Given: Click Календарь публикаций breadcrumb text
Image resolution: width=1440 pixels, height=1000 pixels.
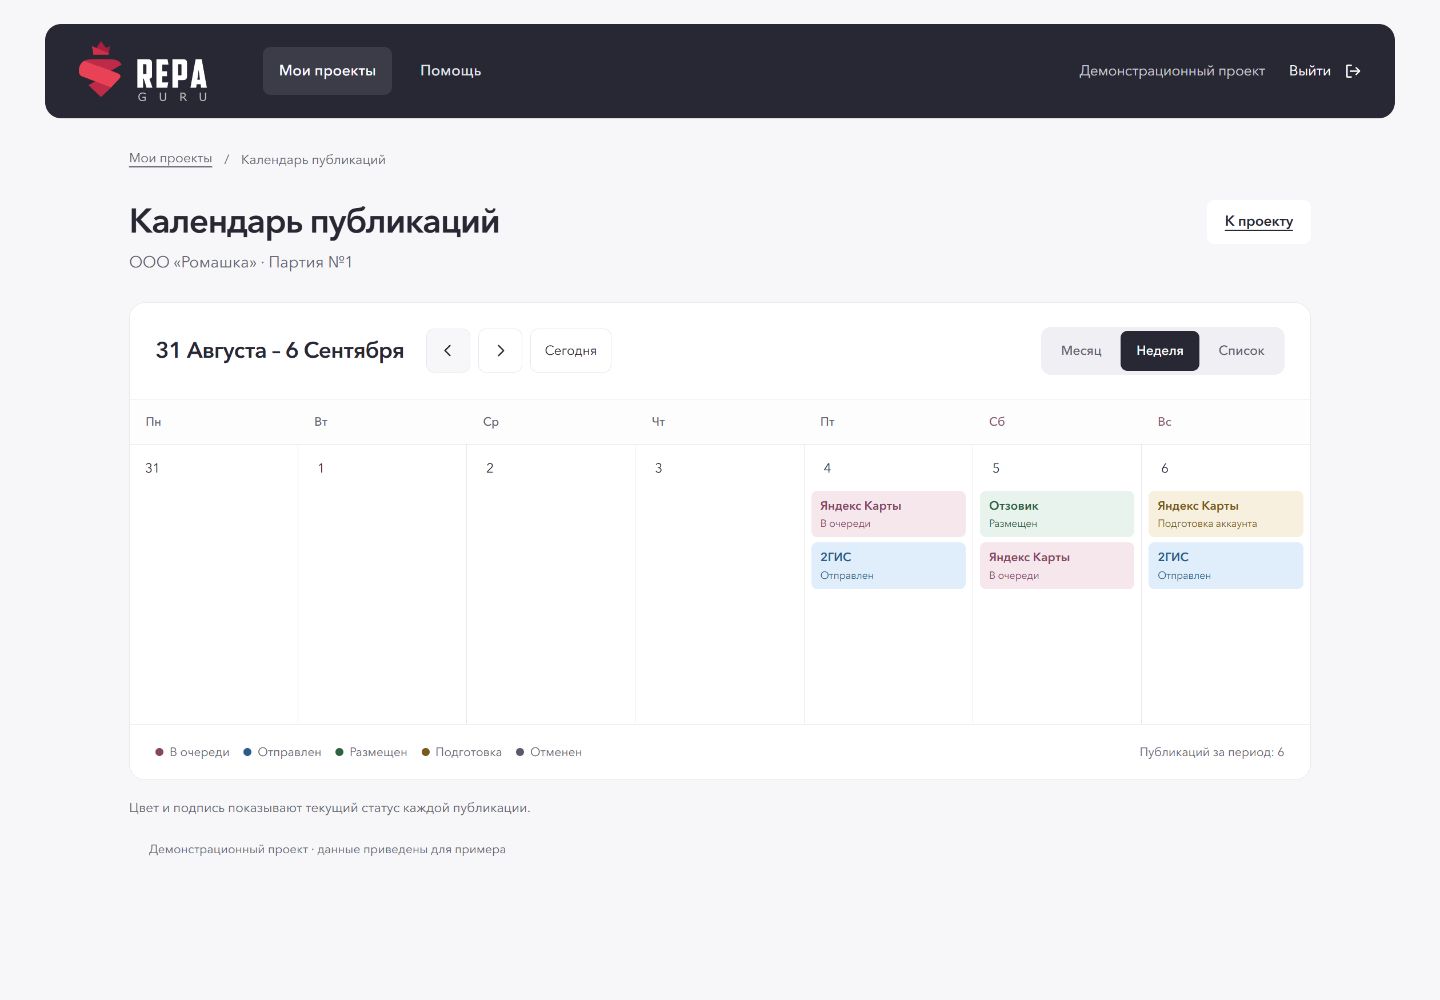Looking at the screenshot, I should pyautogui.click(x=313, y=160).
